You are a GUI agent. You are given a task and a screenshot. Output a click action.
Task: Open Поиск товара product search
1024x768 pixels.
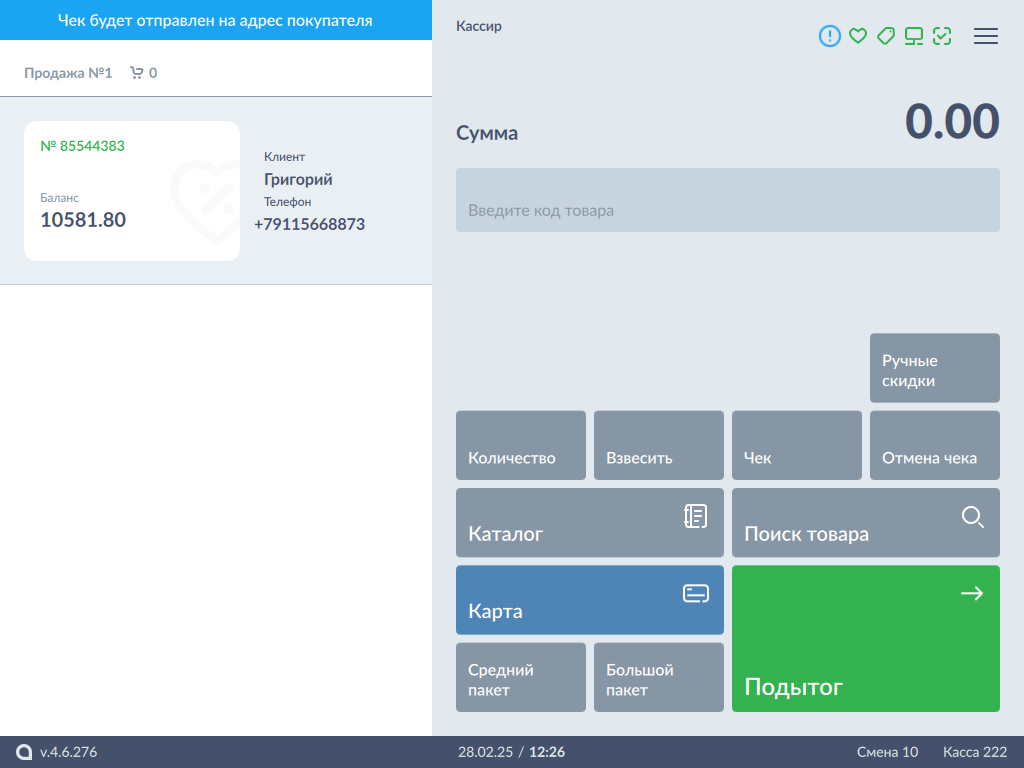coord(866,522)
